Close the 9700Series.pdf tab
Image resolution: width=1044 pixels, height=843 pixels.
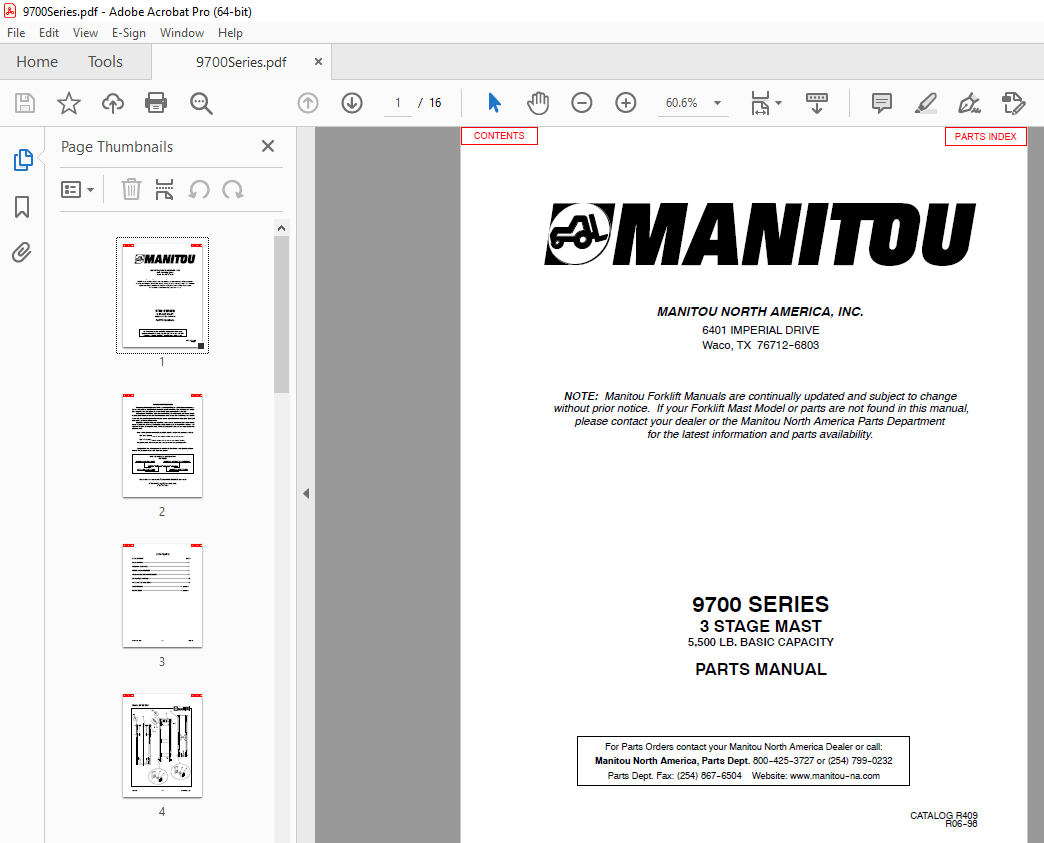click(x=318, y=61)
